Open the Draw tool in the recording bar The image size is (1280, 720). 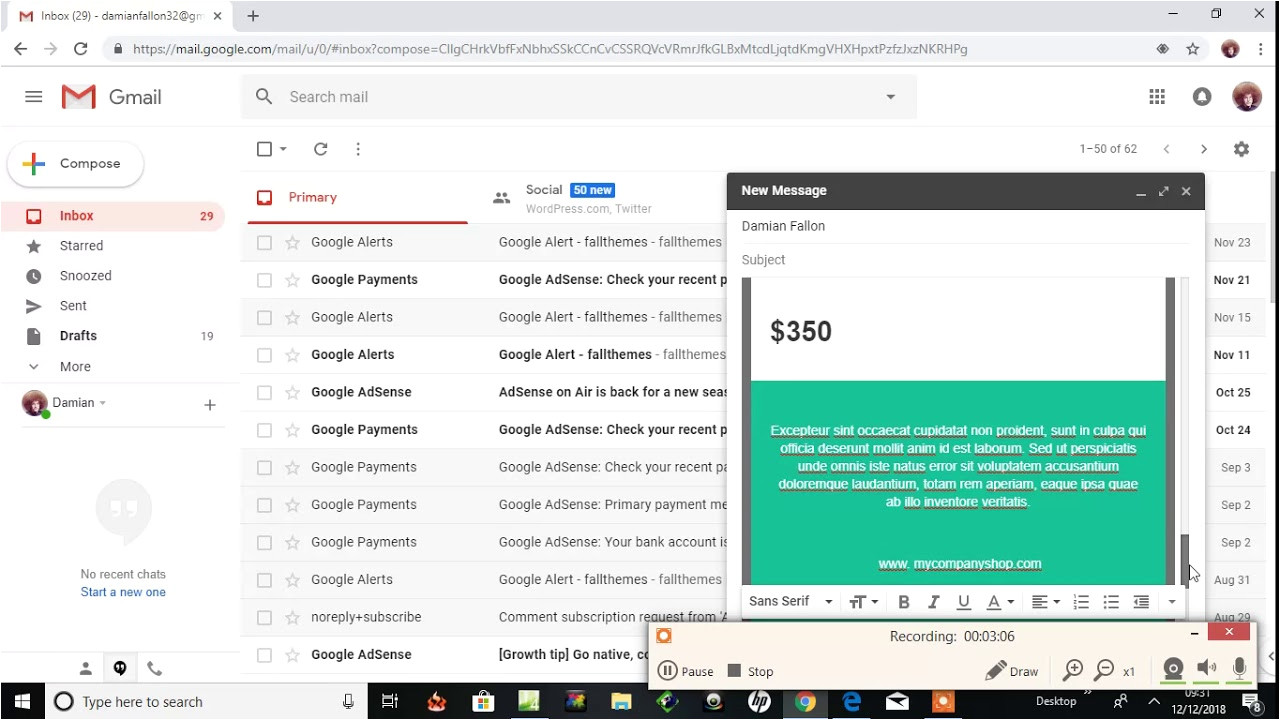pyautogui.click(x=1011, y=670)
